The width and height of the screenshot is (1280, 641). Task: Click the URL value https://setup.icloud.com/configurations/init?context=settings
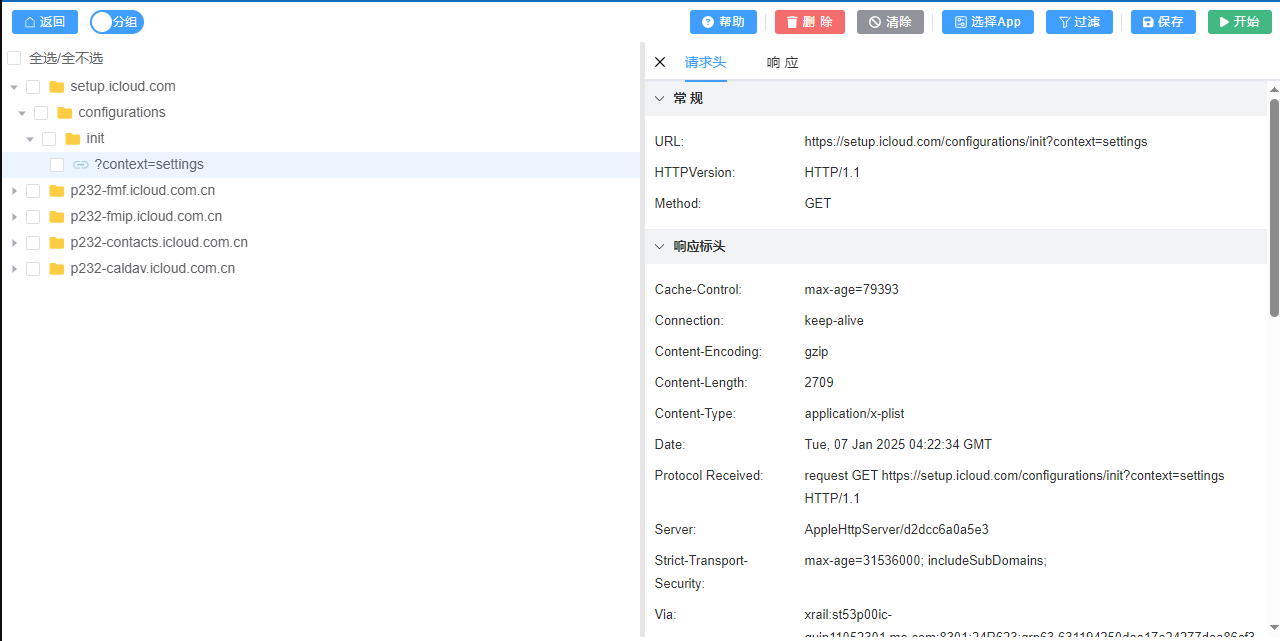point(976,142)
